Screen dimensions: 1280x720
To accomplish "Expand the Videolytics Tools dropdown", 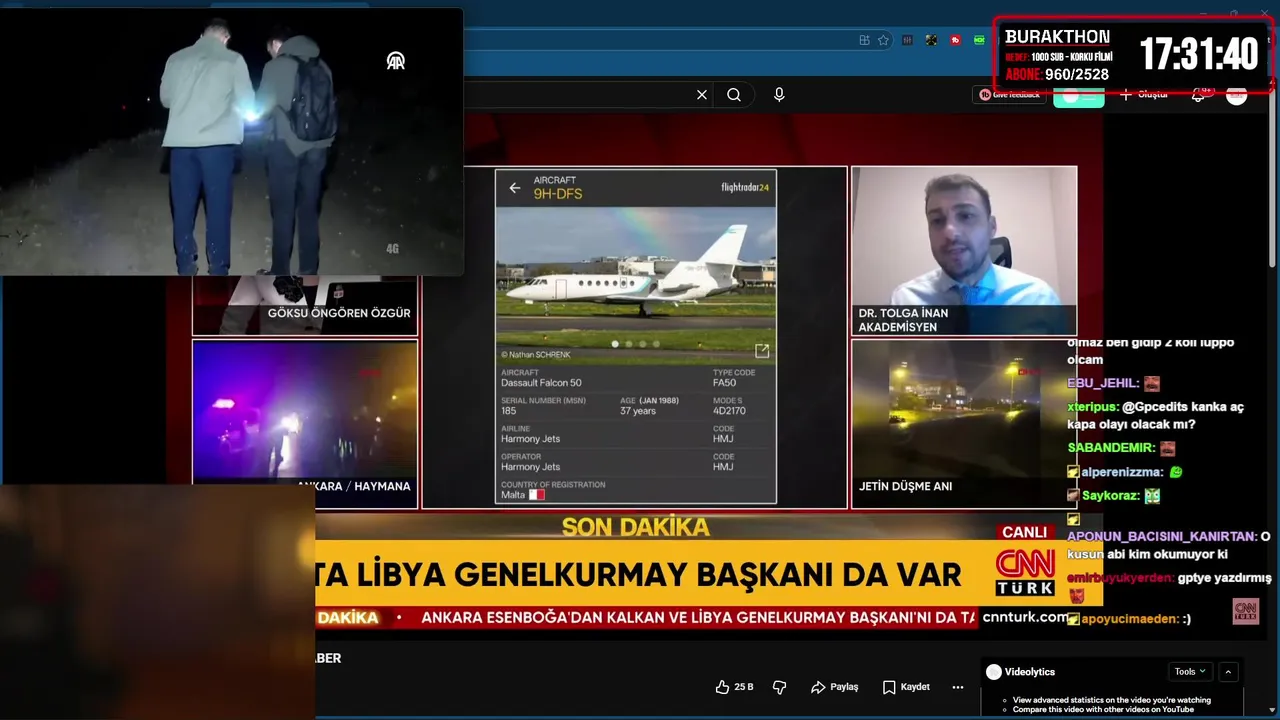I will pyautogui.click(x=1190, y=672).
